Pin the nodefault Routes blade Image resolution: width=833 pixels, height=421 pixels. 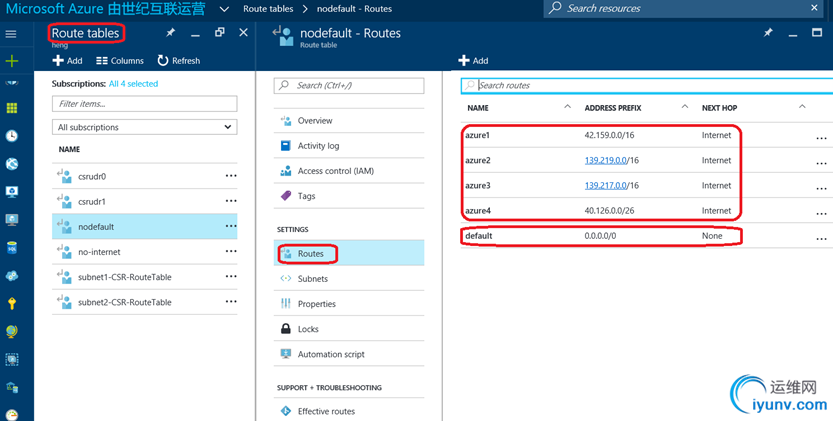click(768, 33)
